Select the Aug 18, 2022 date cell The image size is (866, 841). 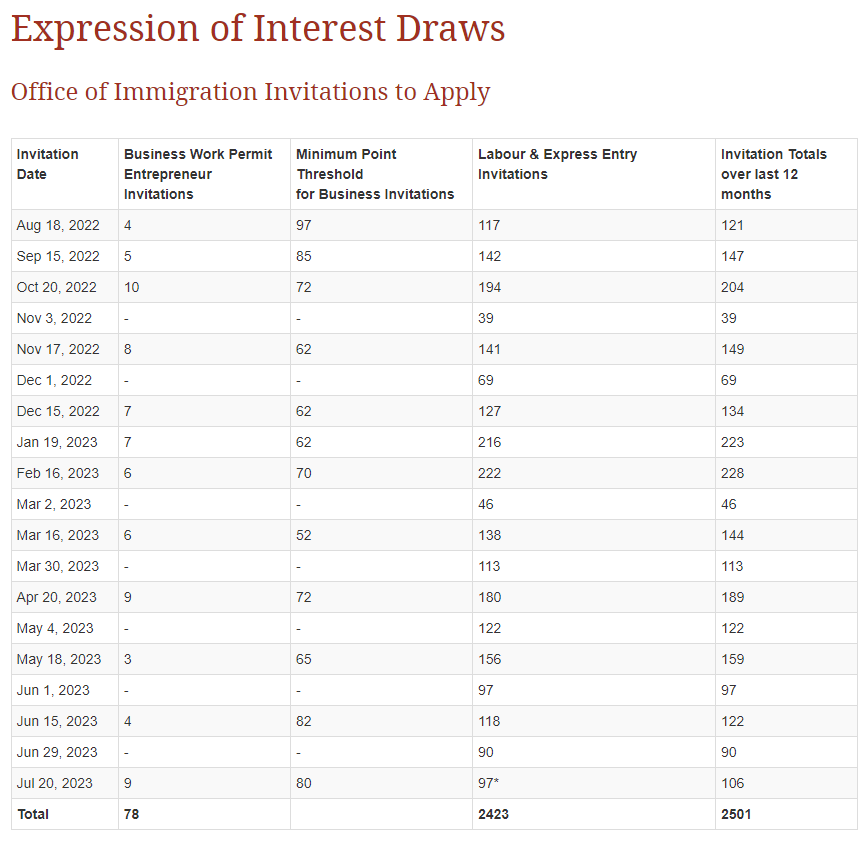point(58,225)
